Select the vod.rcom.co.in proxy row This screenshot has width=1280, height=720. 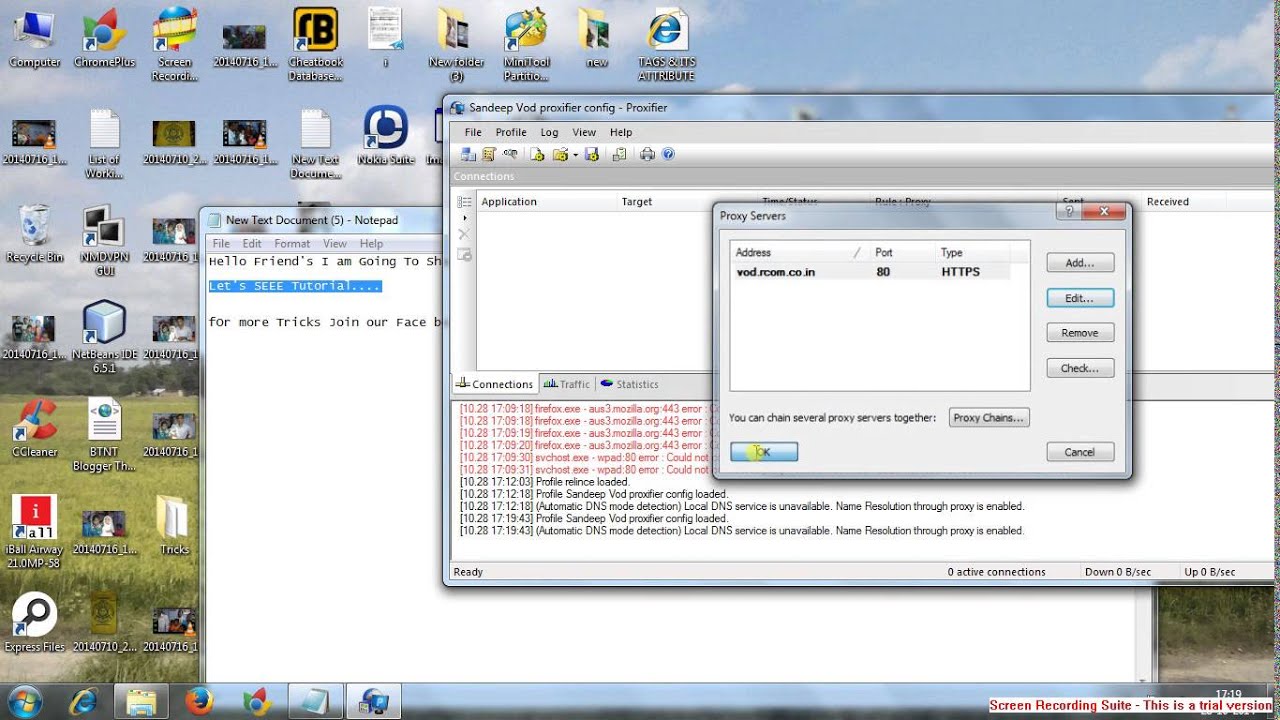pos(870,272)
